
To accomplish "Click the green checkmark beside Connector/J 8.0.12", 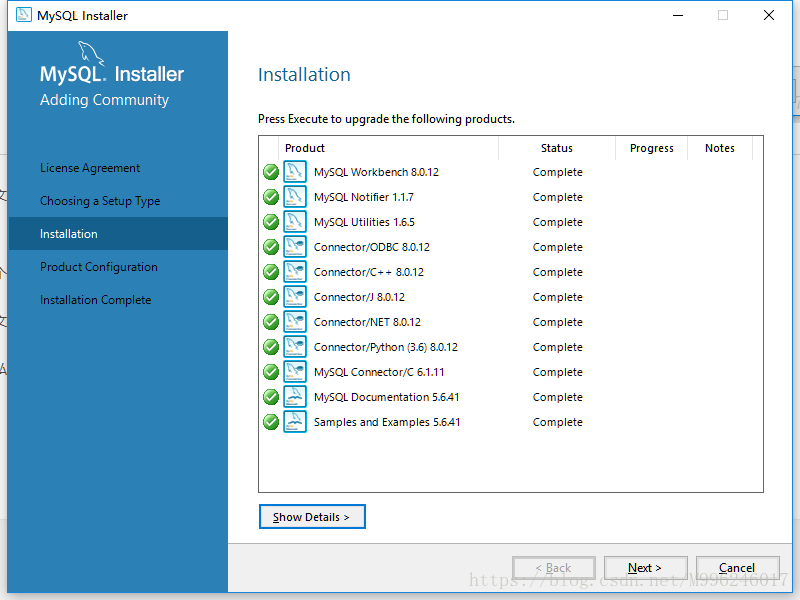I will coord(271,297).
